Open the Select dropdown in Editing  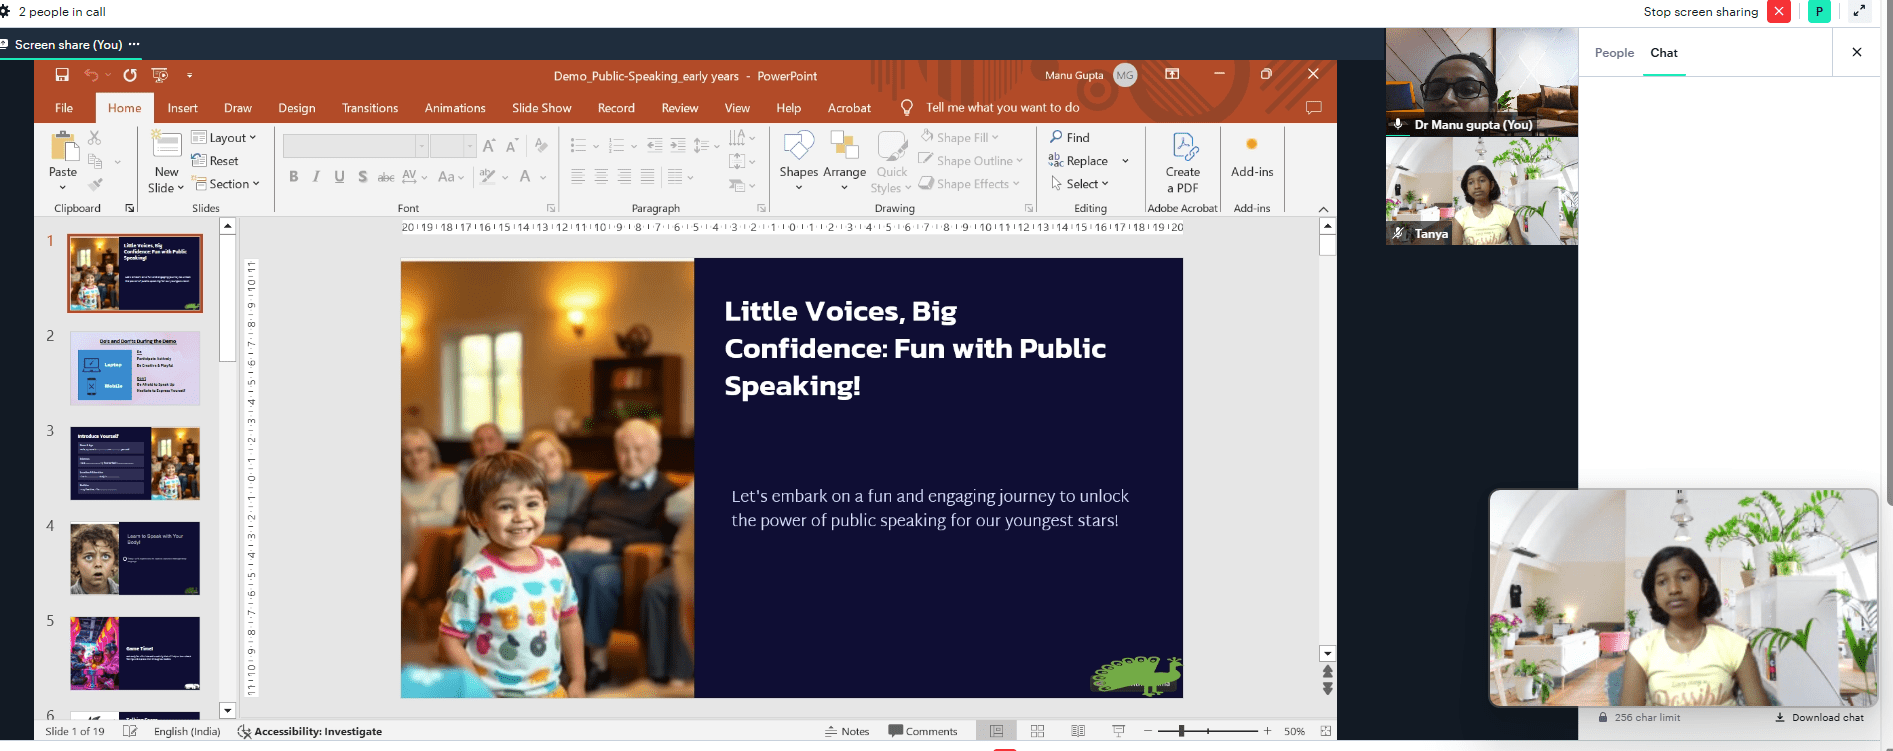(1081, 184)
